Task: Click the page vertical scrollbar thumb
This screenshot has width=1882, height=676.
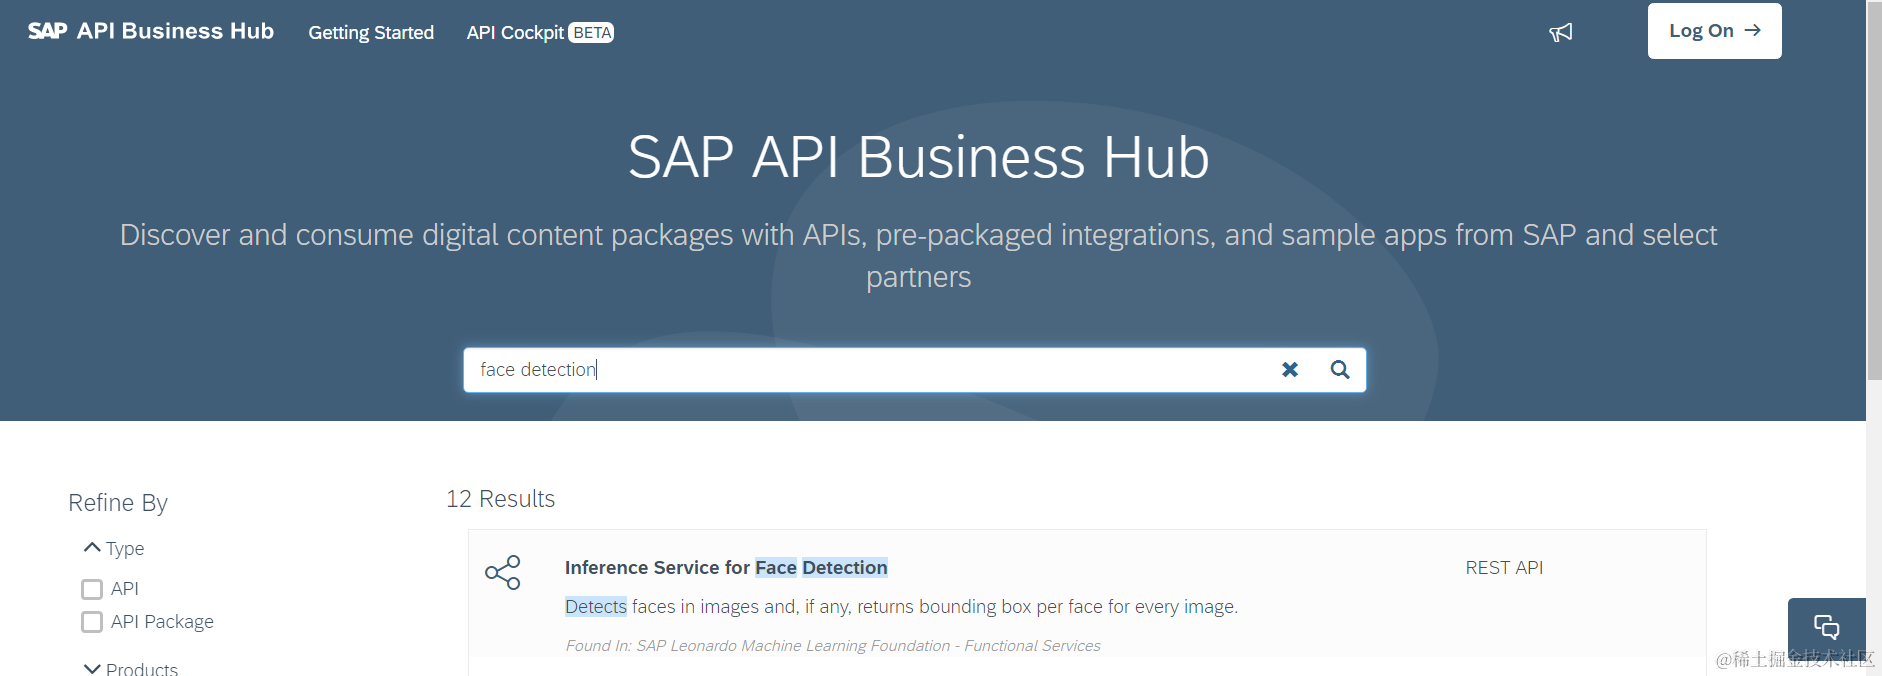Action: pyautogui.click(x=1874, y=190)
